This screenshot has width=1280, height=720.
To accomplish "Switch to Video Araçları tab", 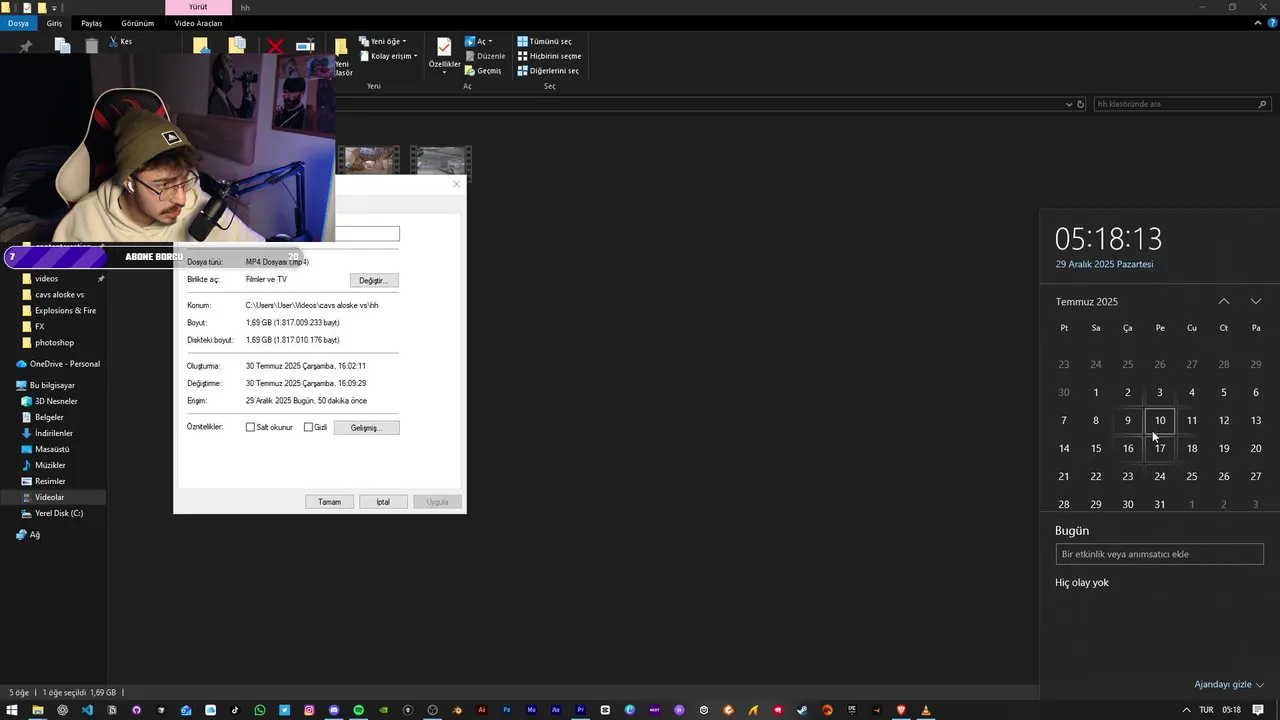I will (198, 23).
